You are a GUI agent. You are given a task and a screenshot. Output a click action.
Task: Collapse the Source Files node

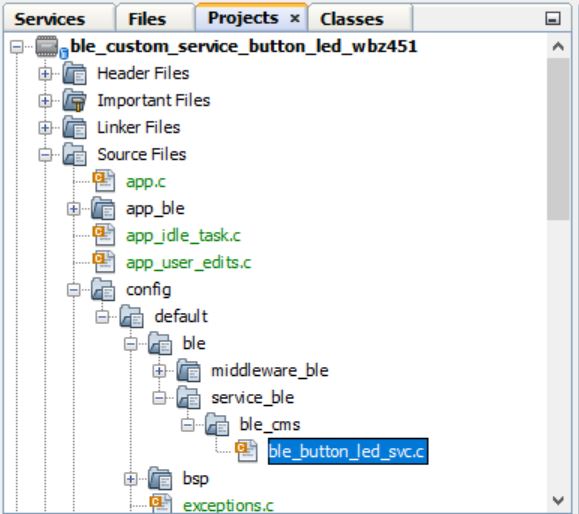pyautogui.click(x=45, y=155)
